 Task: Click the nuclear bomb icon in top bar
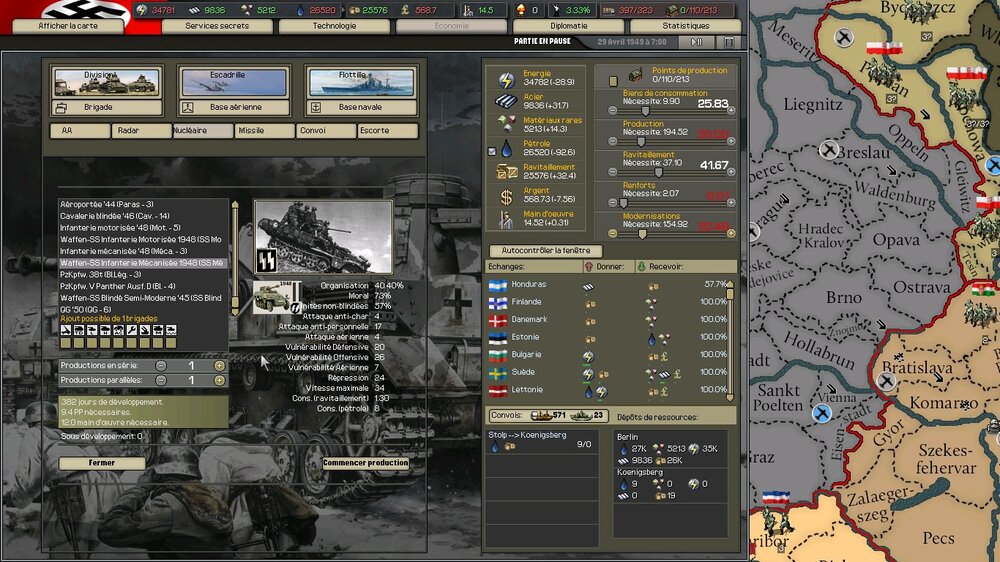(x=521, y=10)
